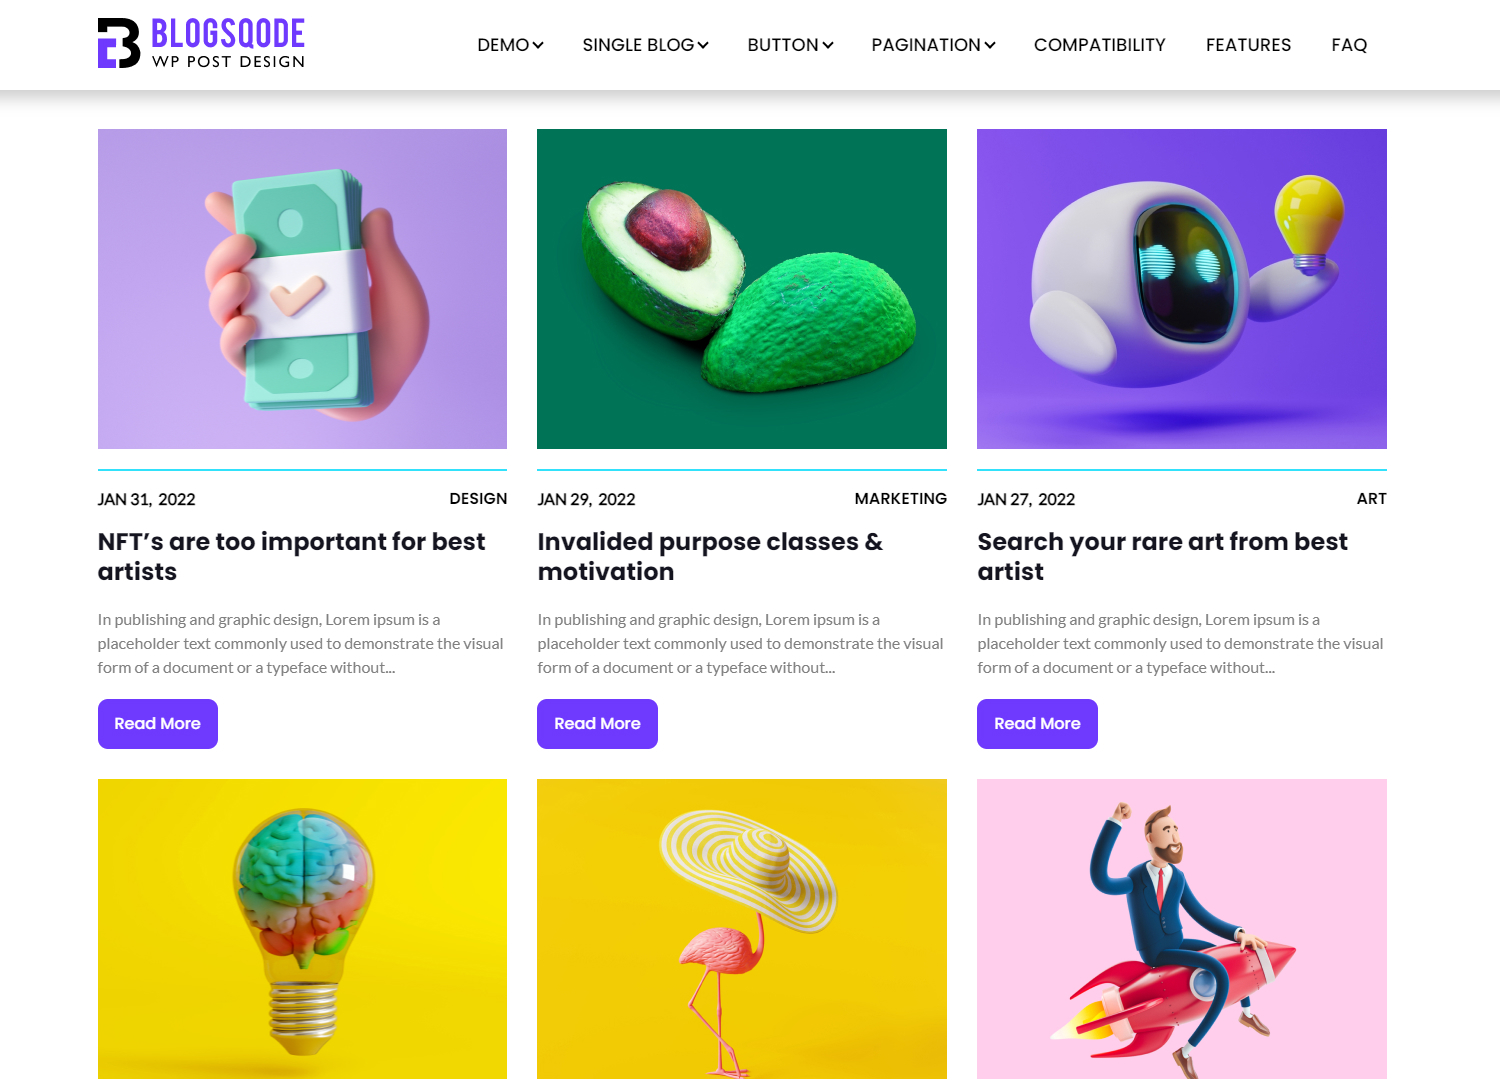Expand the DEMO dropdown chevron

coord(538,45)
